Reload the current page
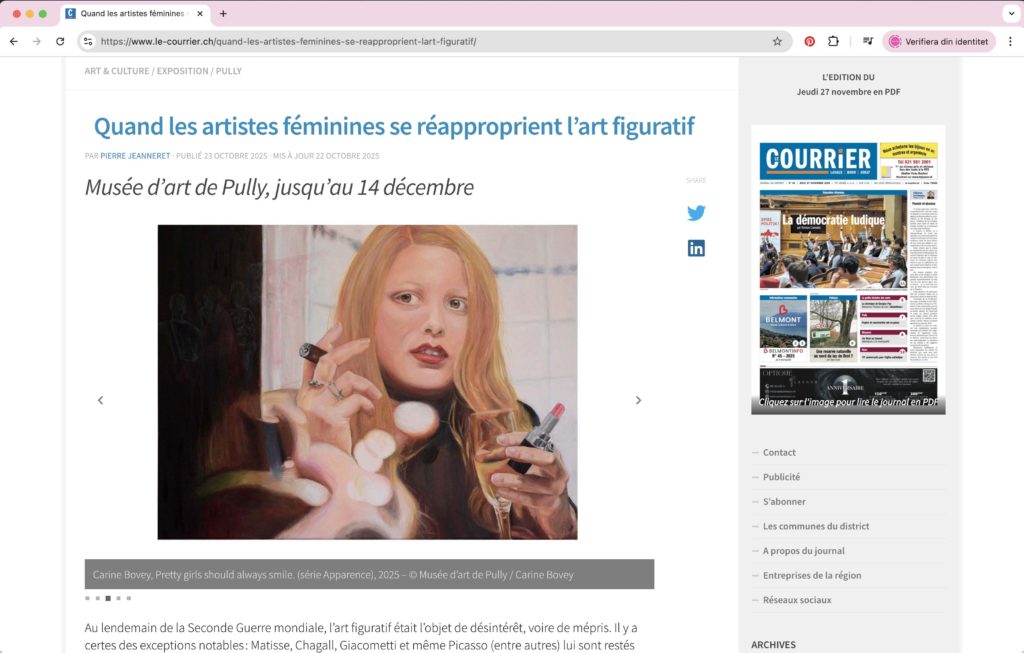The image size is (1024, 653). pos(60,42)
